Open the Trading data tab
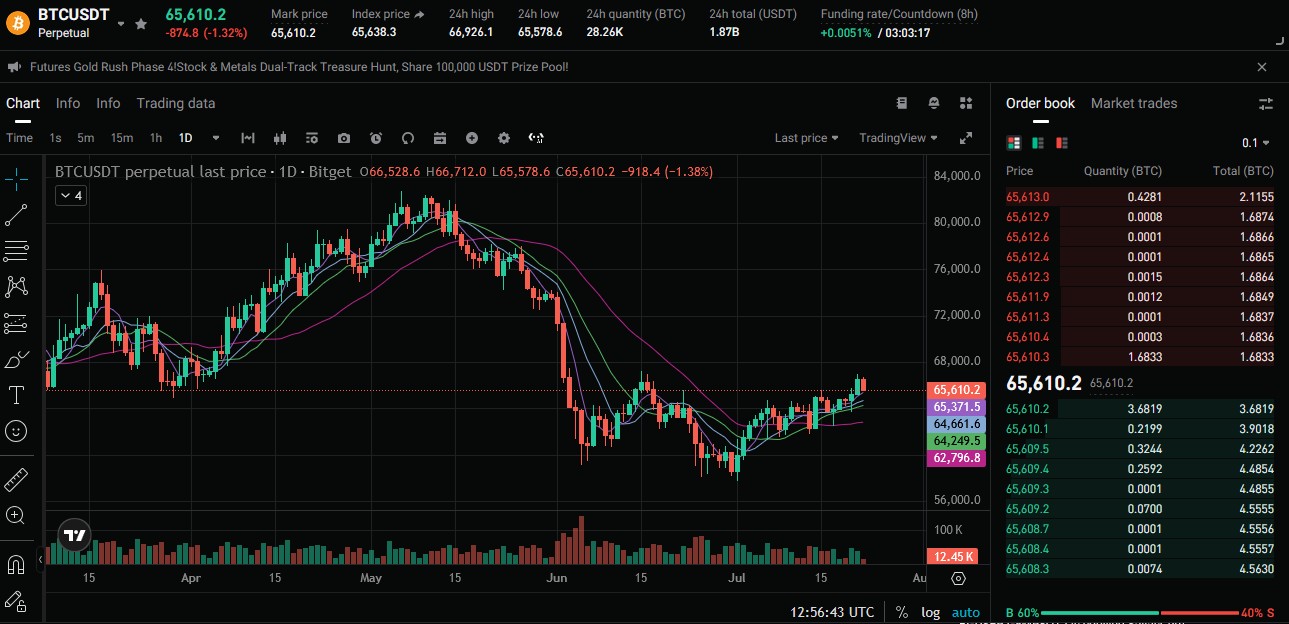Image resolution: width=1289 pixels, height=624 pixels. click(x=176, y=103)
